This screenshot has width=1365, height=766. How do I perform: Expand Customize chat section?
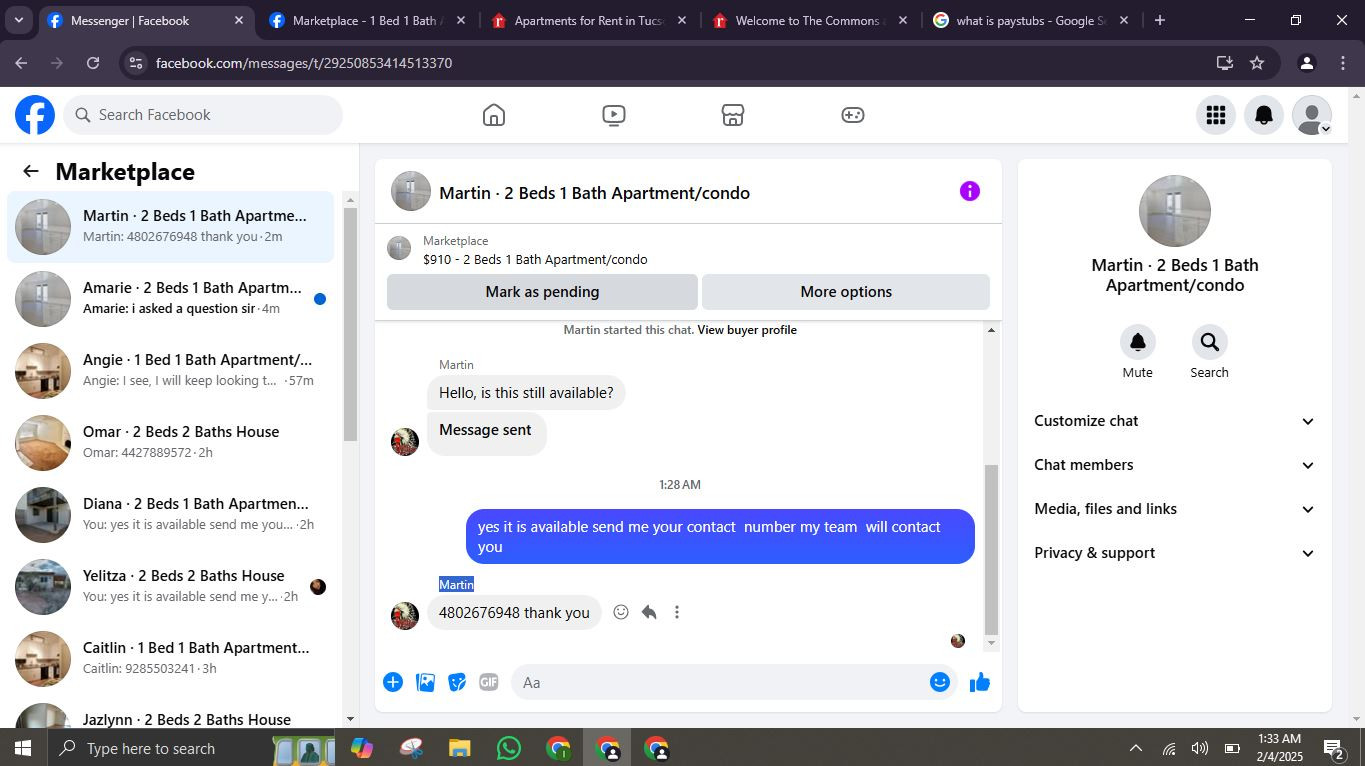pyautogui.click(x=1175, y=421)
